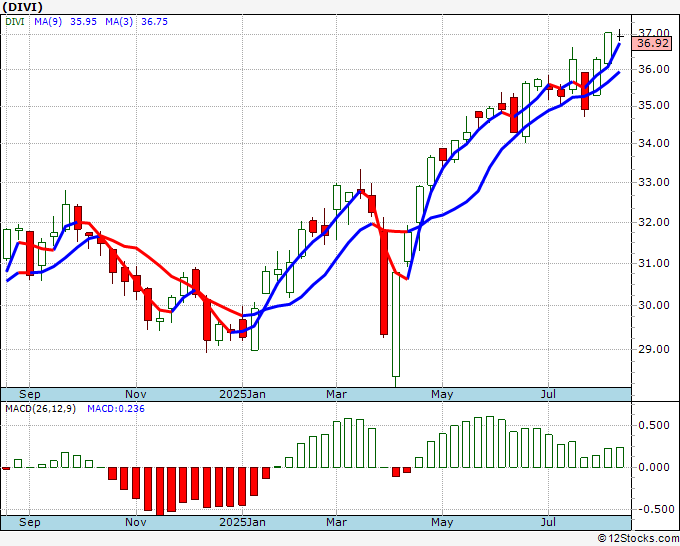Screen dimensions: 680x546
Task: Click May on the price chart time axis
Action: tap(442, 394)
